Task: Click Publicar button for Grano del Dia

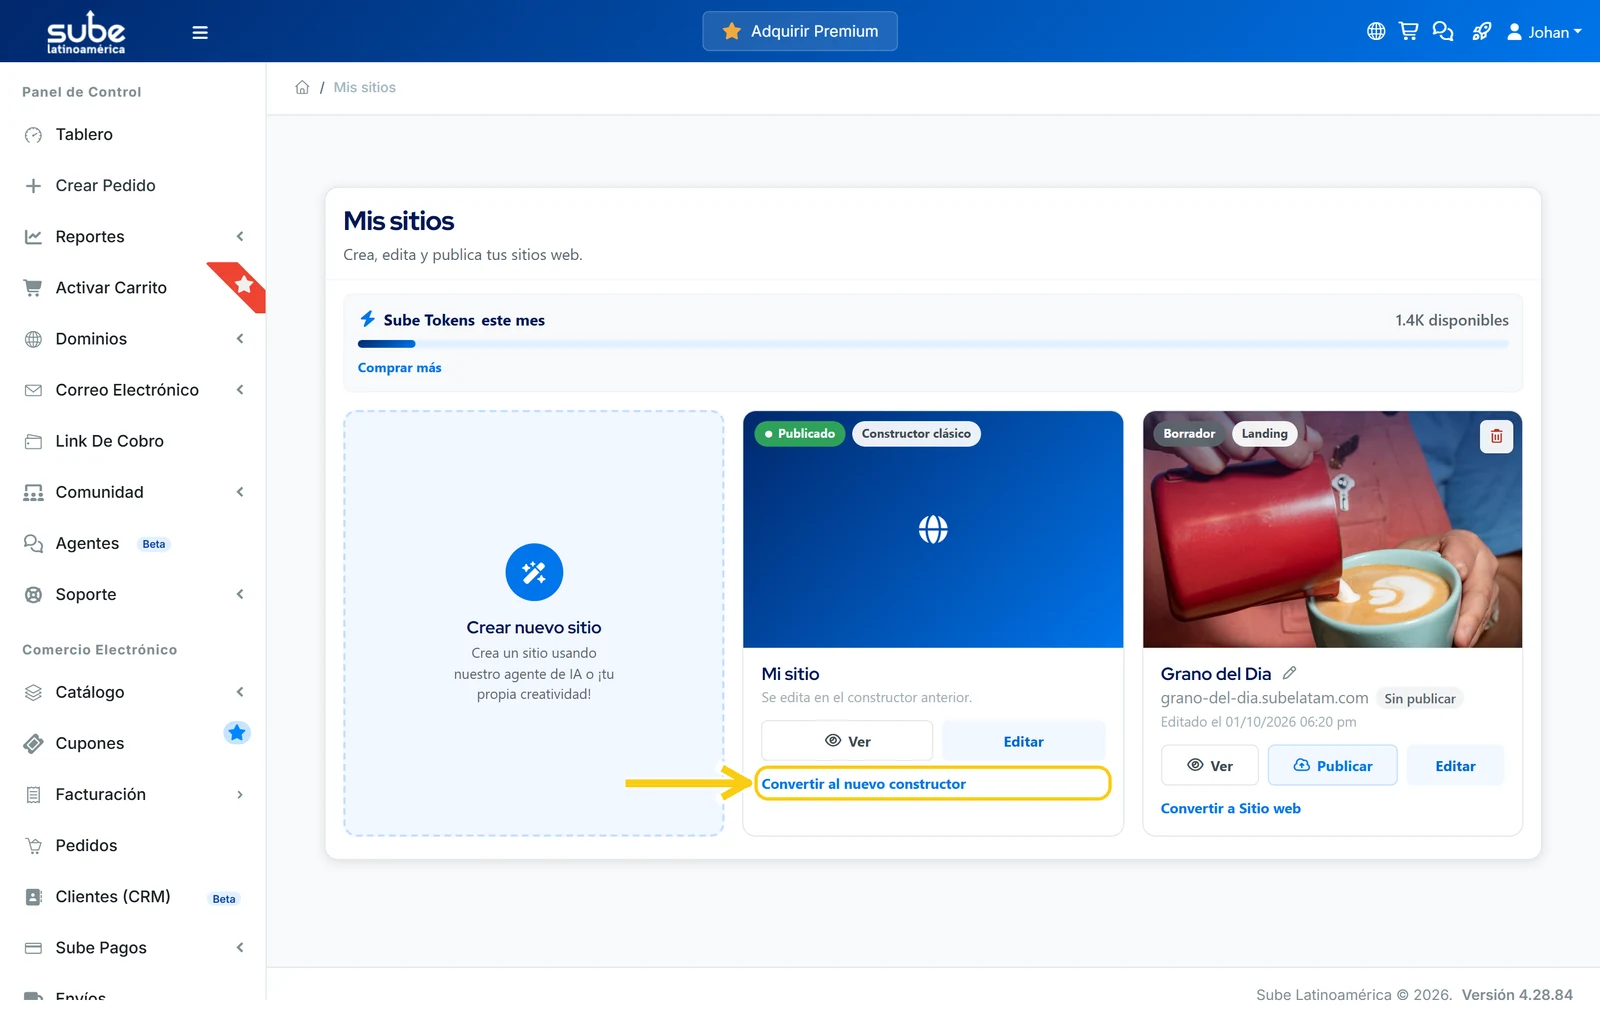Action: pyautogui.click(x=1332, y=765)
